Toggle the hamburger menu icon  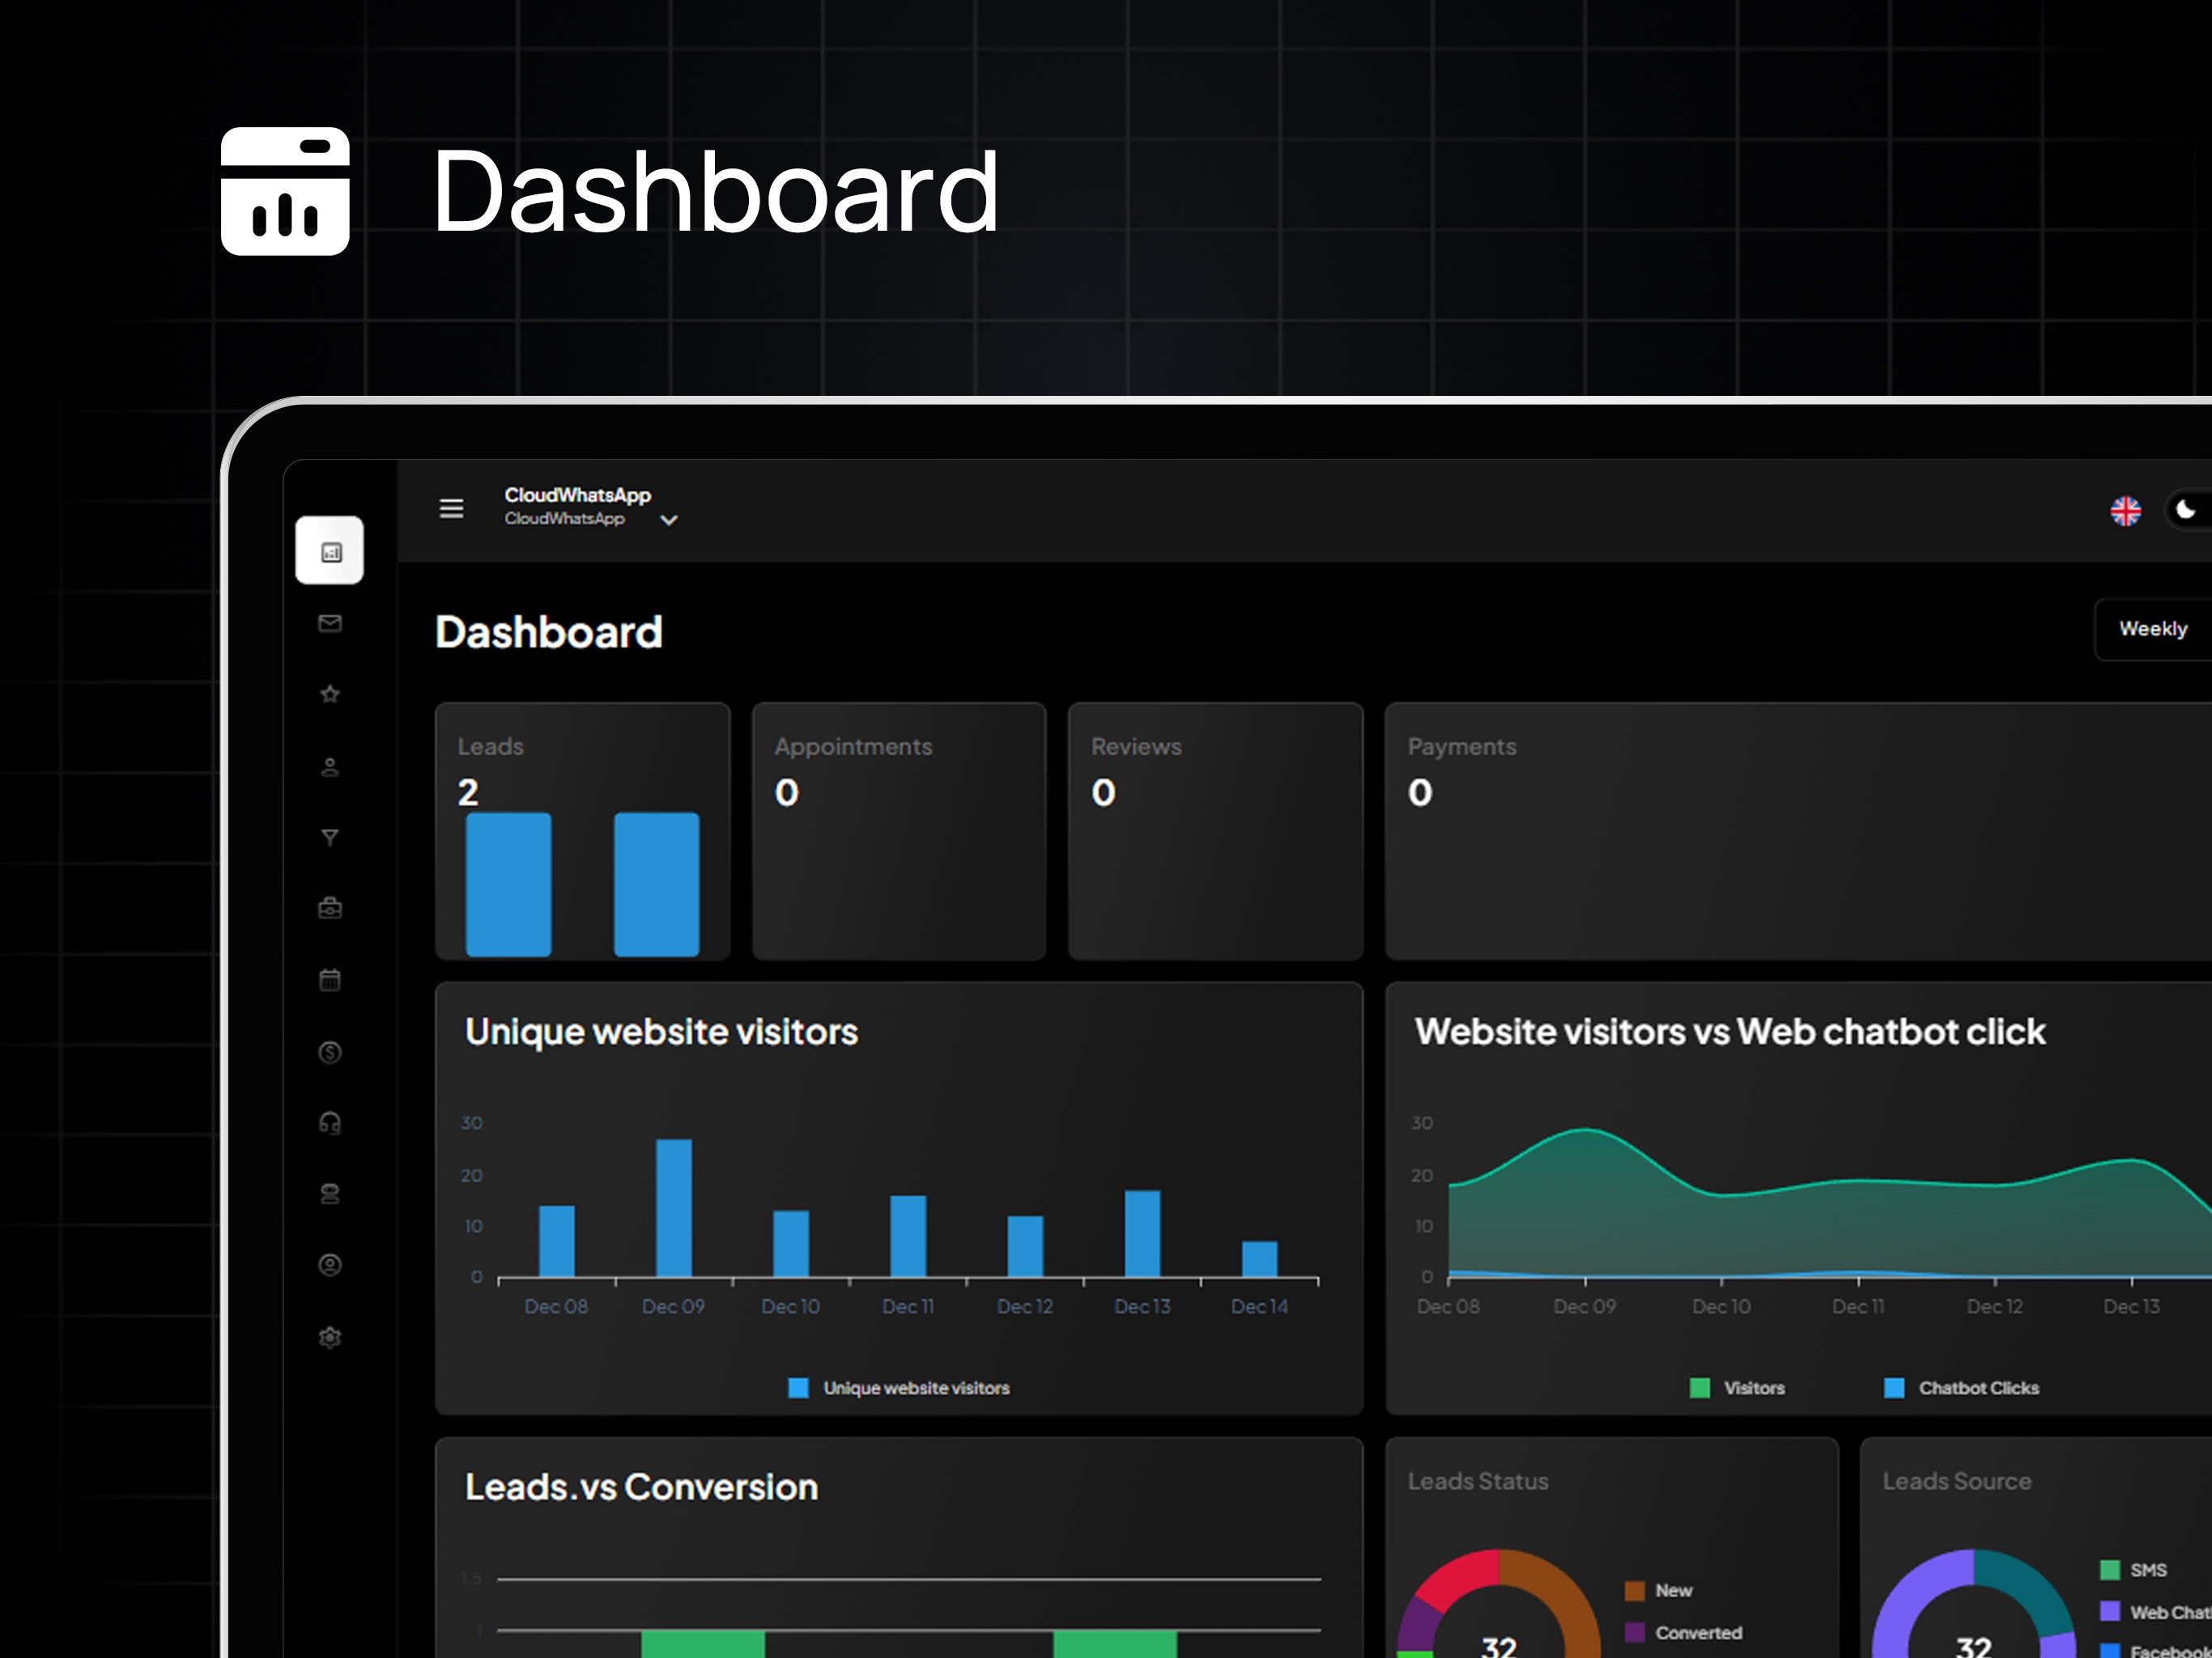(452, 508)
